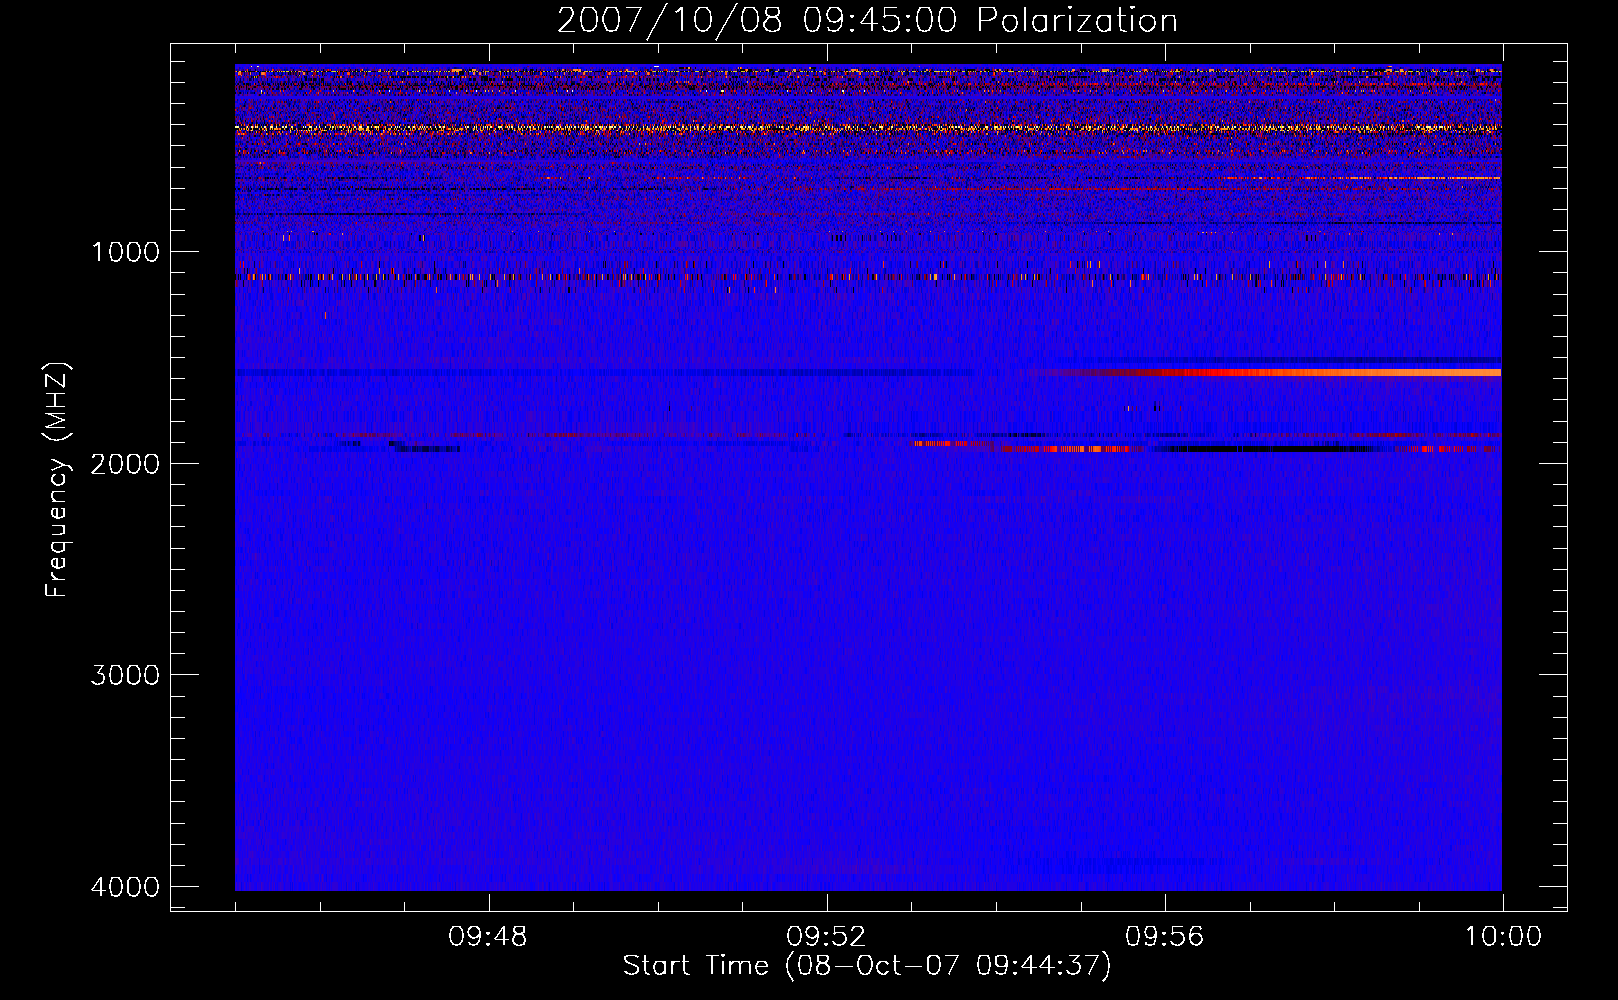
Task: Click the 'Start Time (08-Oct-07 09:44:37)' label
Action: (867, 966)
